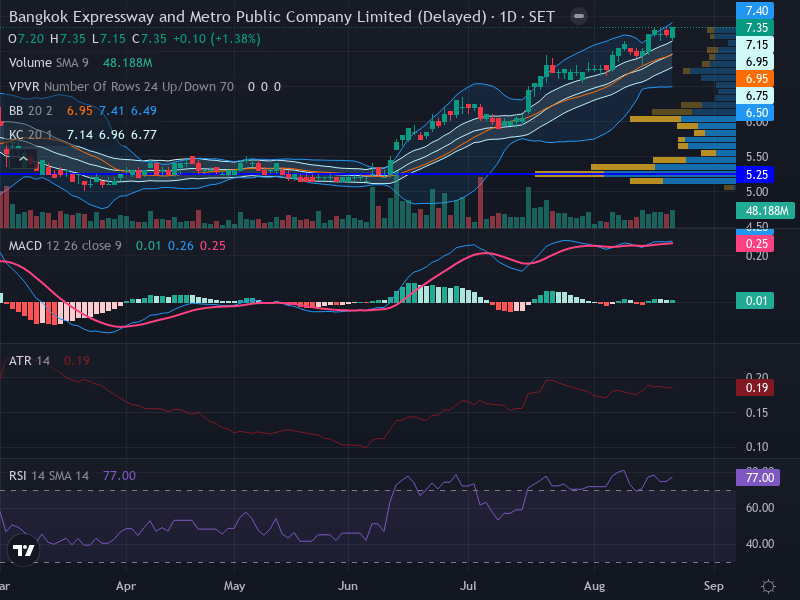Click the TradingView logo badge
800x600 pixels.
(23, 550)
